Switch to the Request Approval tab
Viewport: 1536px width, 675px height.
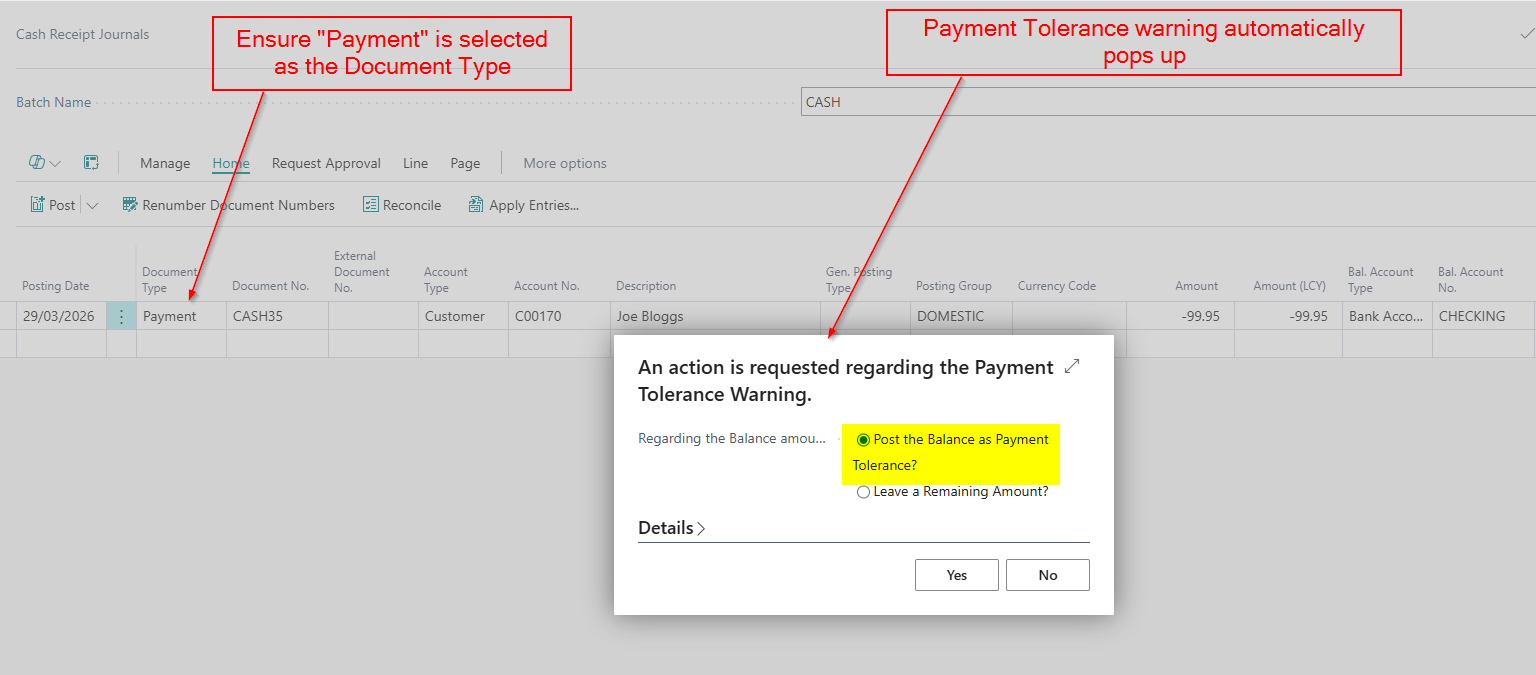point(326,163)
